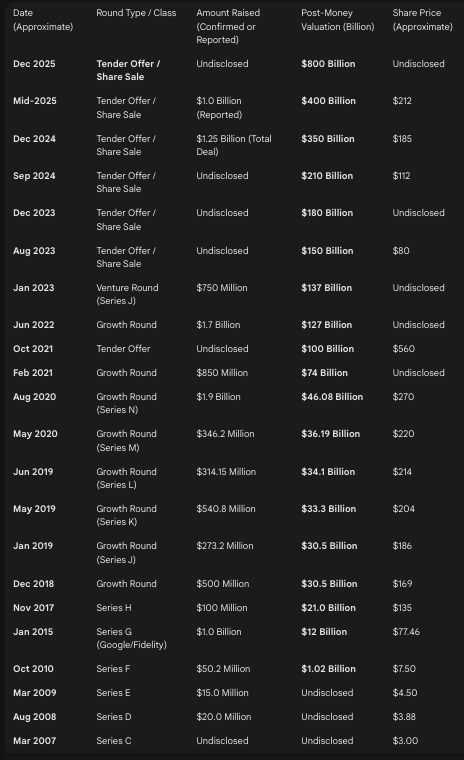This screenshot has height=760, width=464.
Task: Click the Venture Round (Series J) cell
Action: 127,294
